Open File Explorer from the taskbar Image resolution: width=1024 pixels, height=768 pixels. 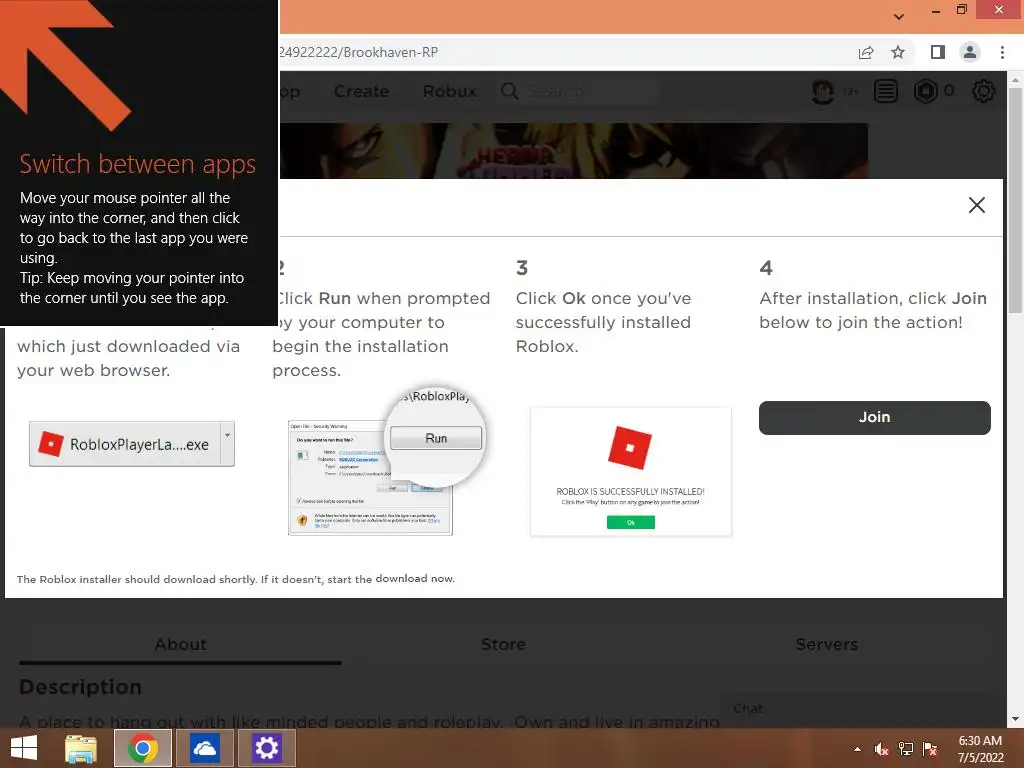81,748
